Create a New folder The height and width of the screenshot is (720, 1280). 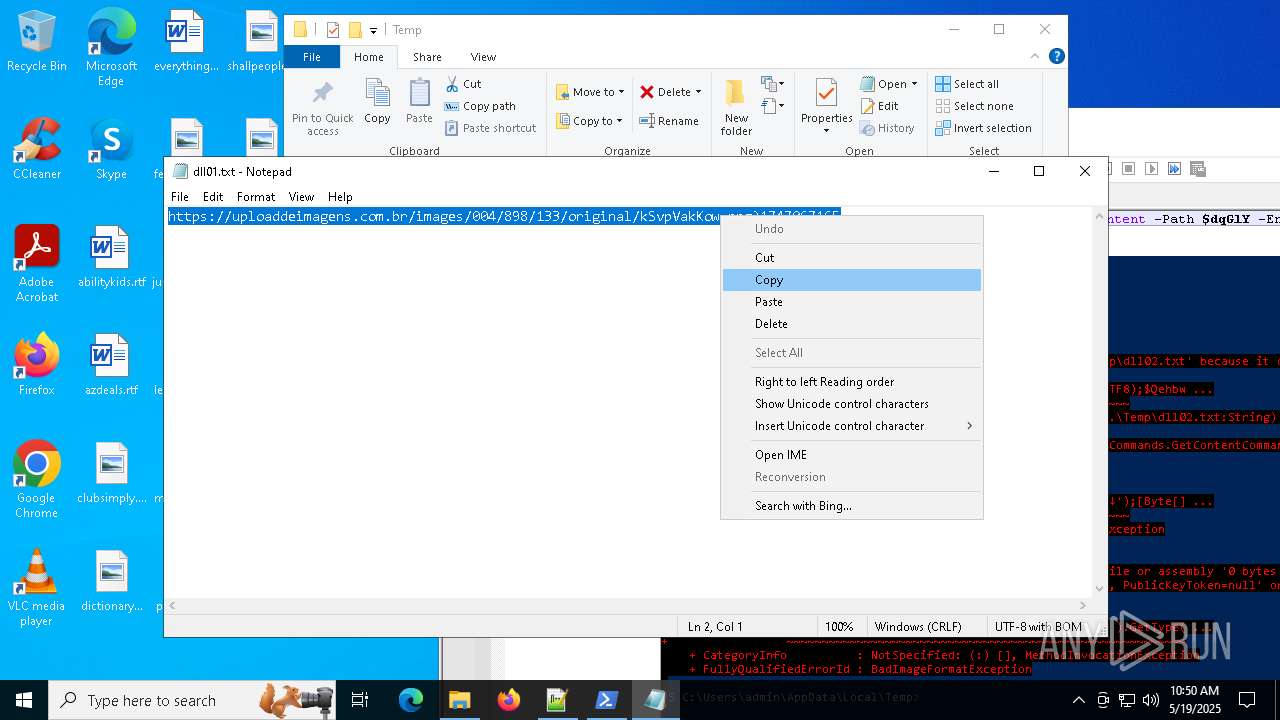[736, 107]
